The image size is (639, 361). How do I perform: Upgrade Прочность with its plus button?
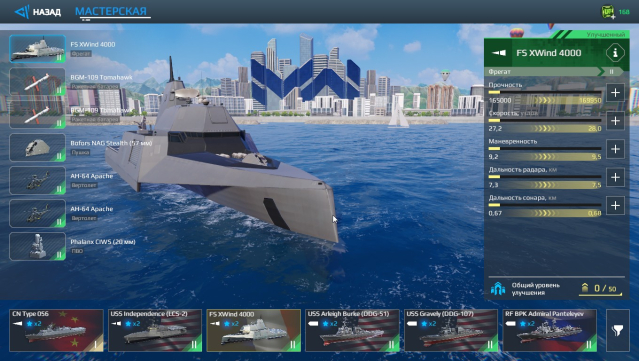click(x=615, y=93)
